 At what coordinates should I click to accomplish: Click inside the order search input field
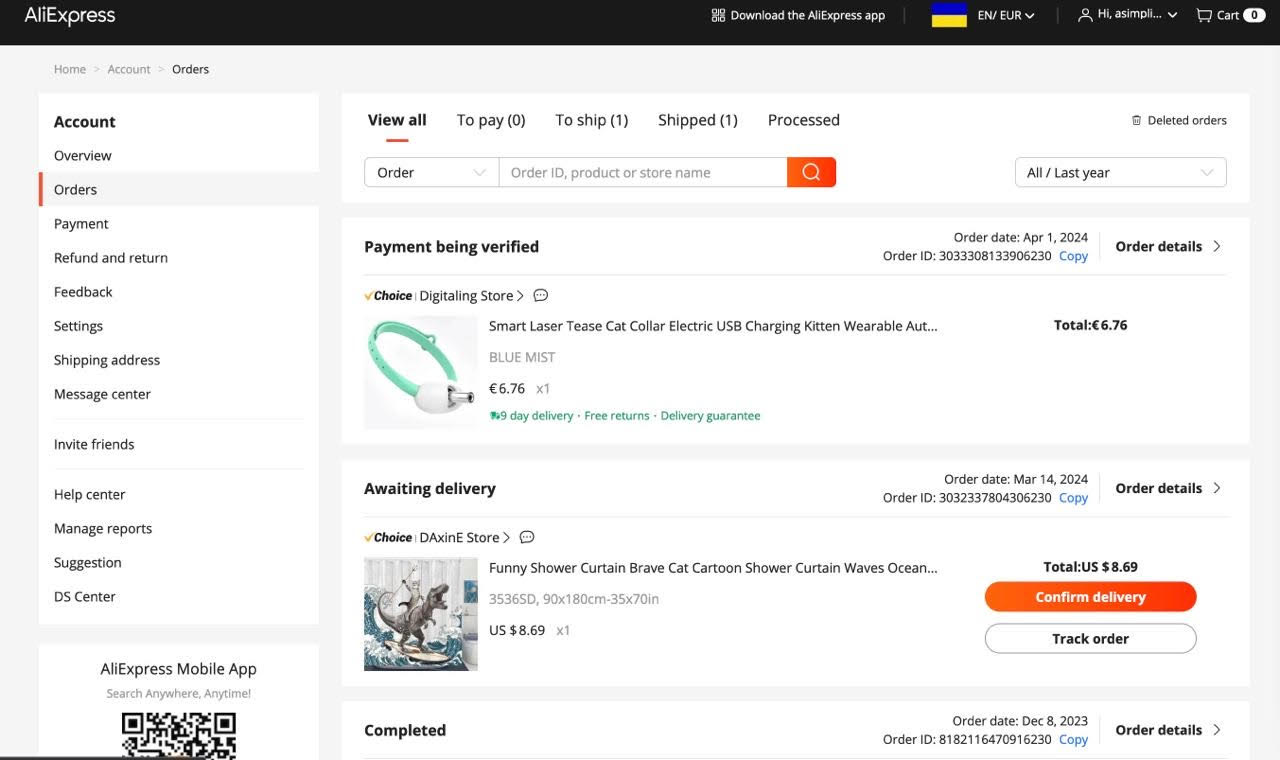pyautogui.click(x=643, y=172)
